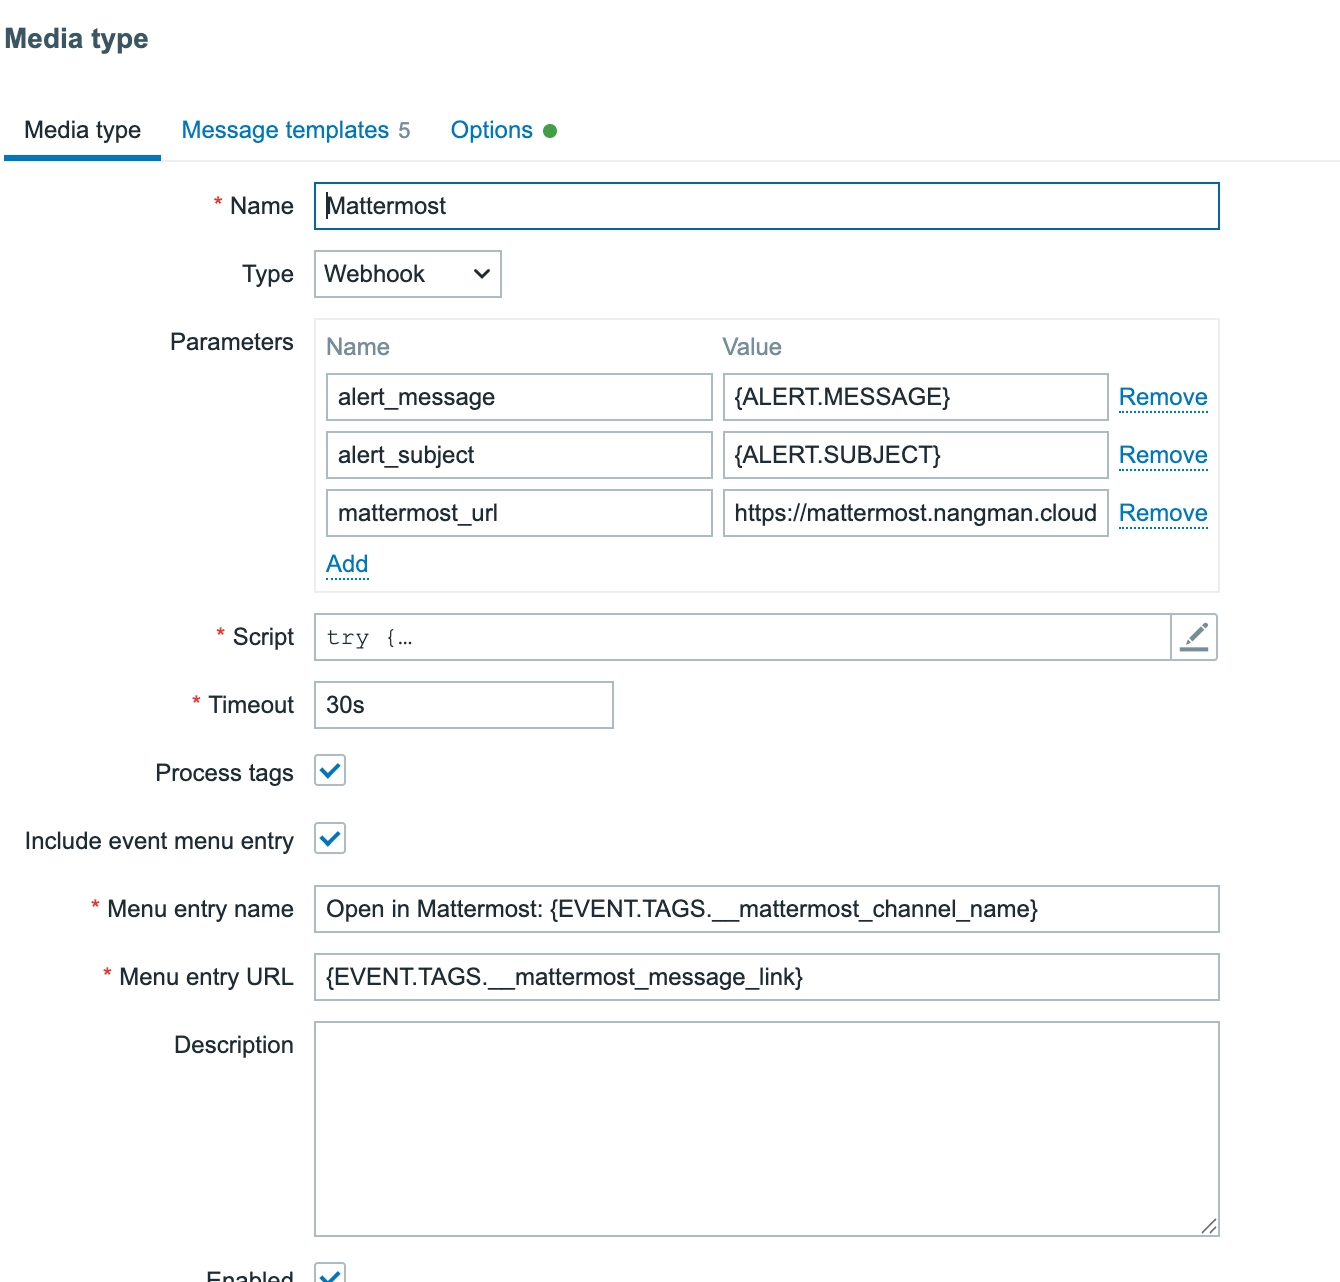Grab the Description textarea resize handle
The height and width of the screenshot is (1282, 1340).
coord(1209,1226)
